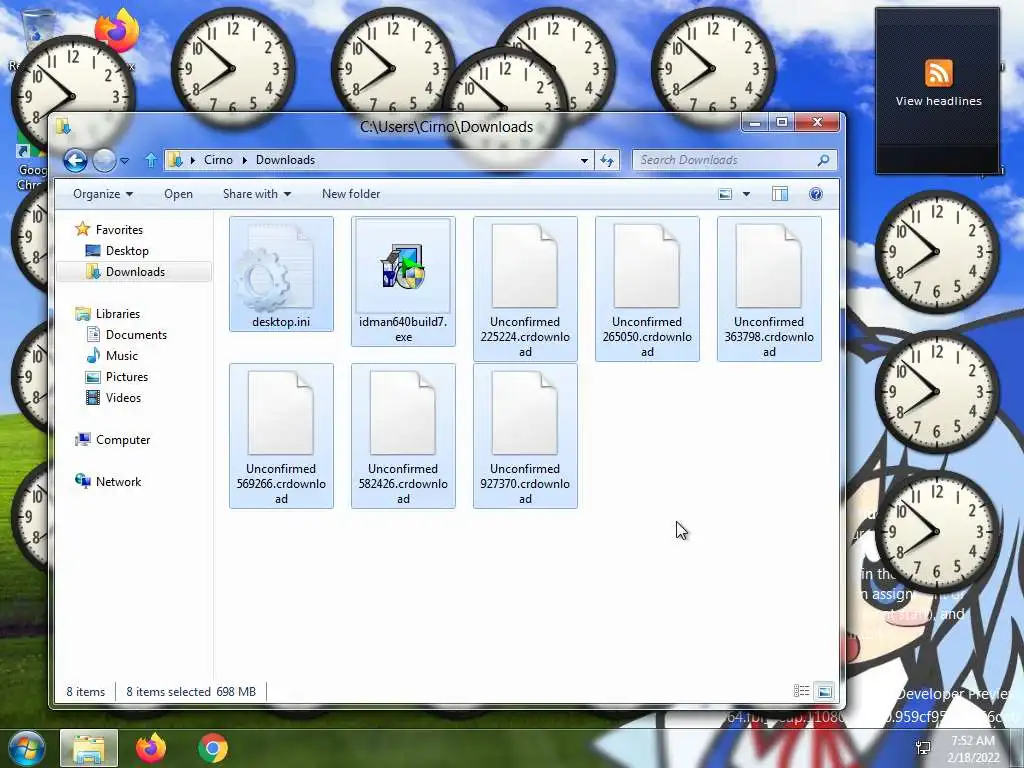Screen dimensions: 1024x768
Task: Switch to details view via status bar icon
Action: [801, 691]
